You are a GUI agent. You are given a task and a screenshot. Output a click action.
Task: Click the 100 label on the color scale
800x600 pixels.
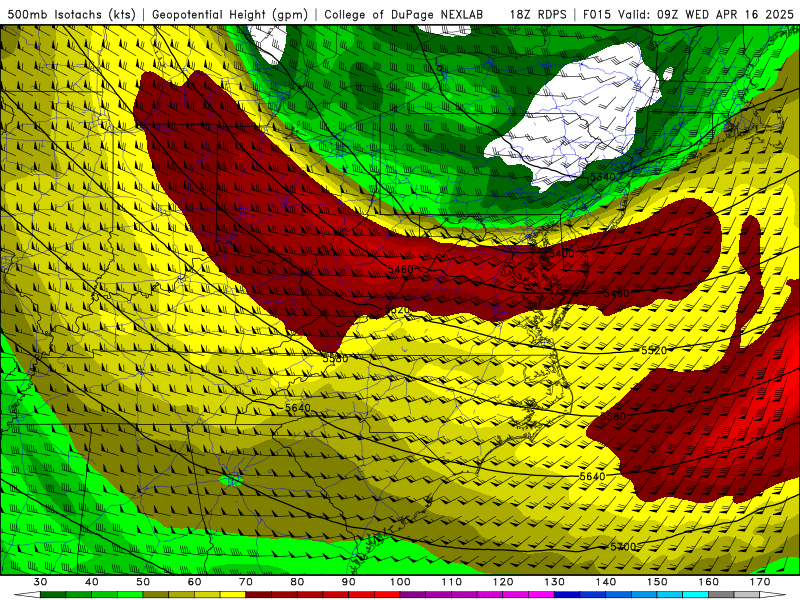point(400,582)
